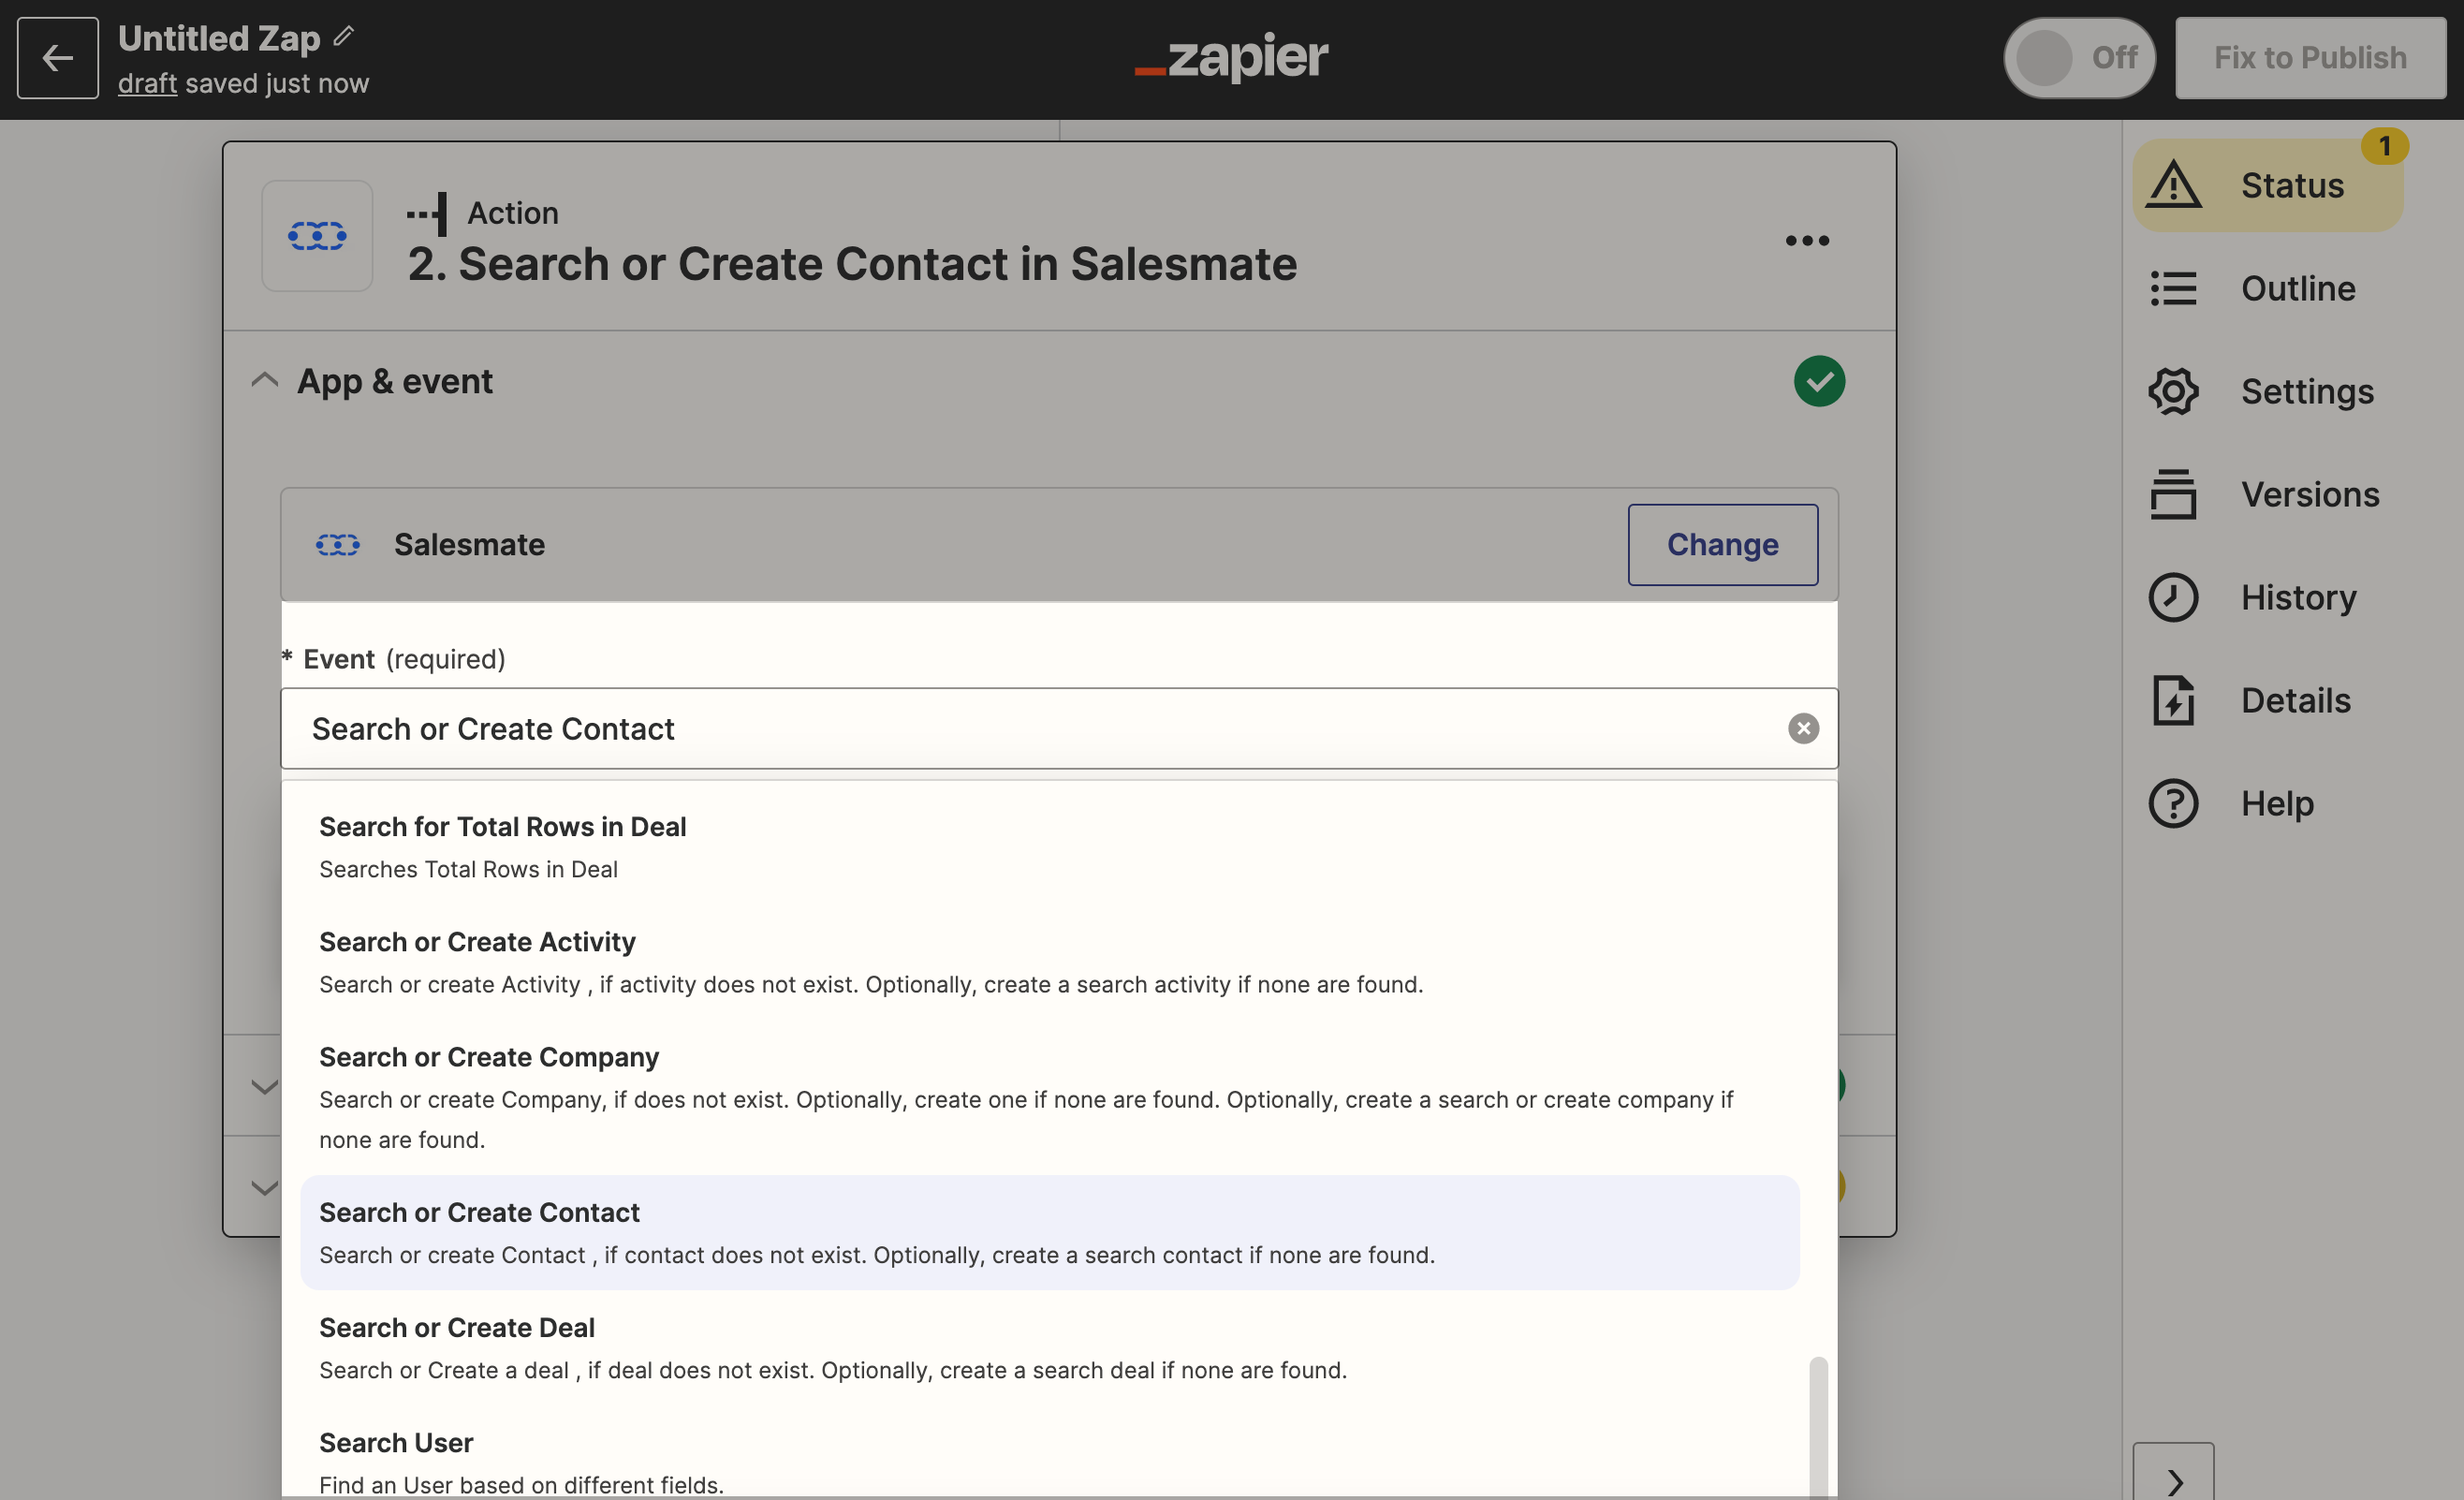Click the Salesmate logo in app row
The width and height of the screenshot is (2464, 1500).
click(x=338, y=544)
